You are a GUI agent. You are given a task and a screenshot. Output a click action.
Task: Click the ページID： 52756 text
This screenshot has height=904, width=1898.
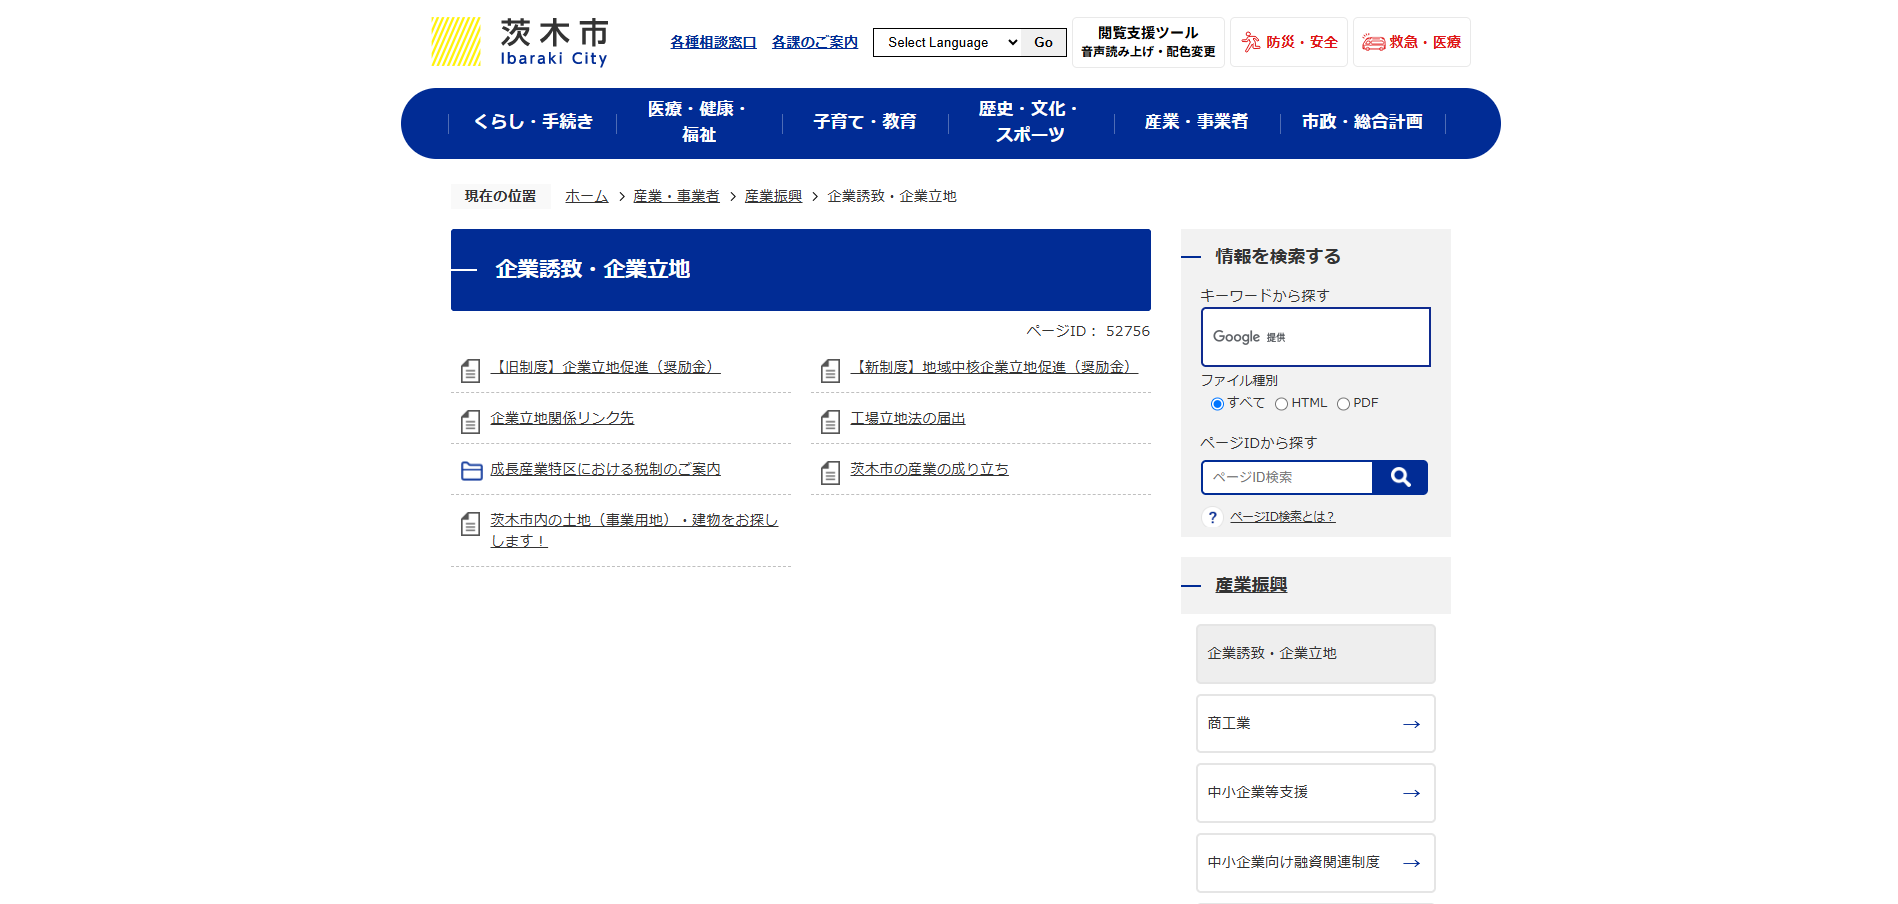(1088, 331)
